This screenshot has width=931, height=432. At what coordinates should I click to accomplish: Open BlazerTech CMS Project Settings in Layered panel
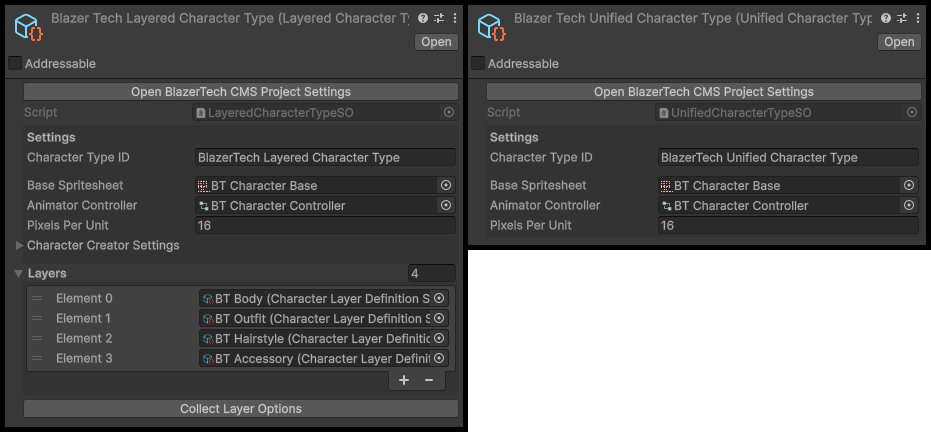pos(241,92)
